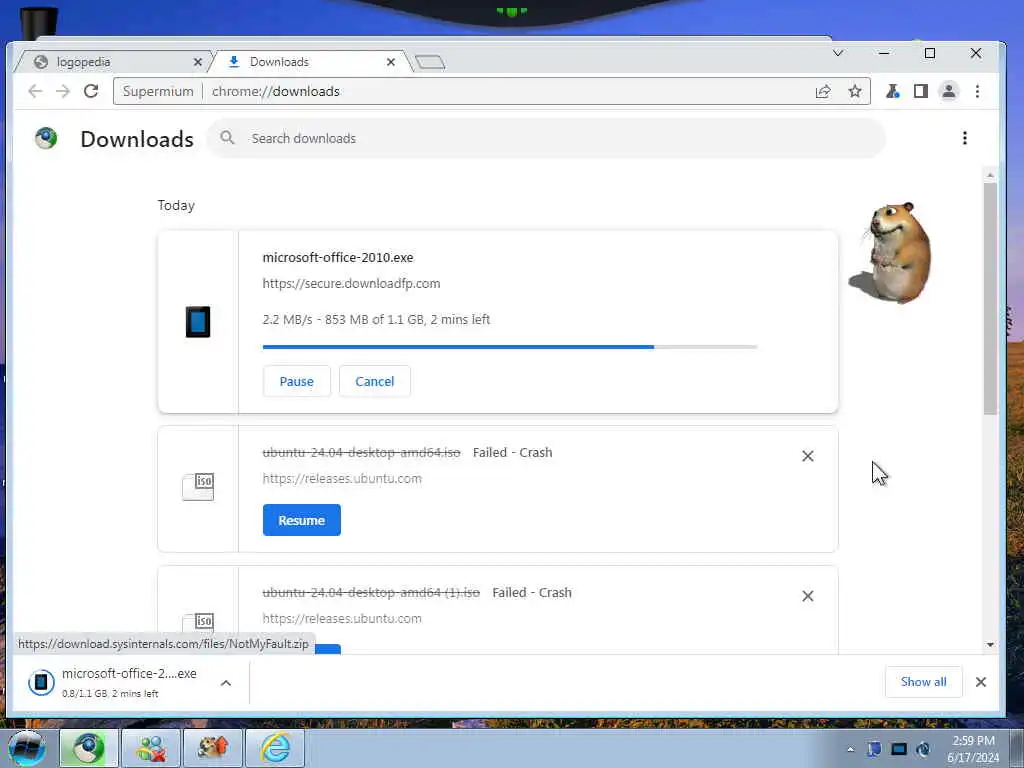Close the logopedia tab
Image resolution: width=1024 pixels, height=768 pixels.
click(198, 62)
